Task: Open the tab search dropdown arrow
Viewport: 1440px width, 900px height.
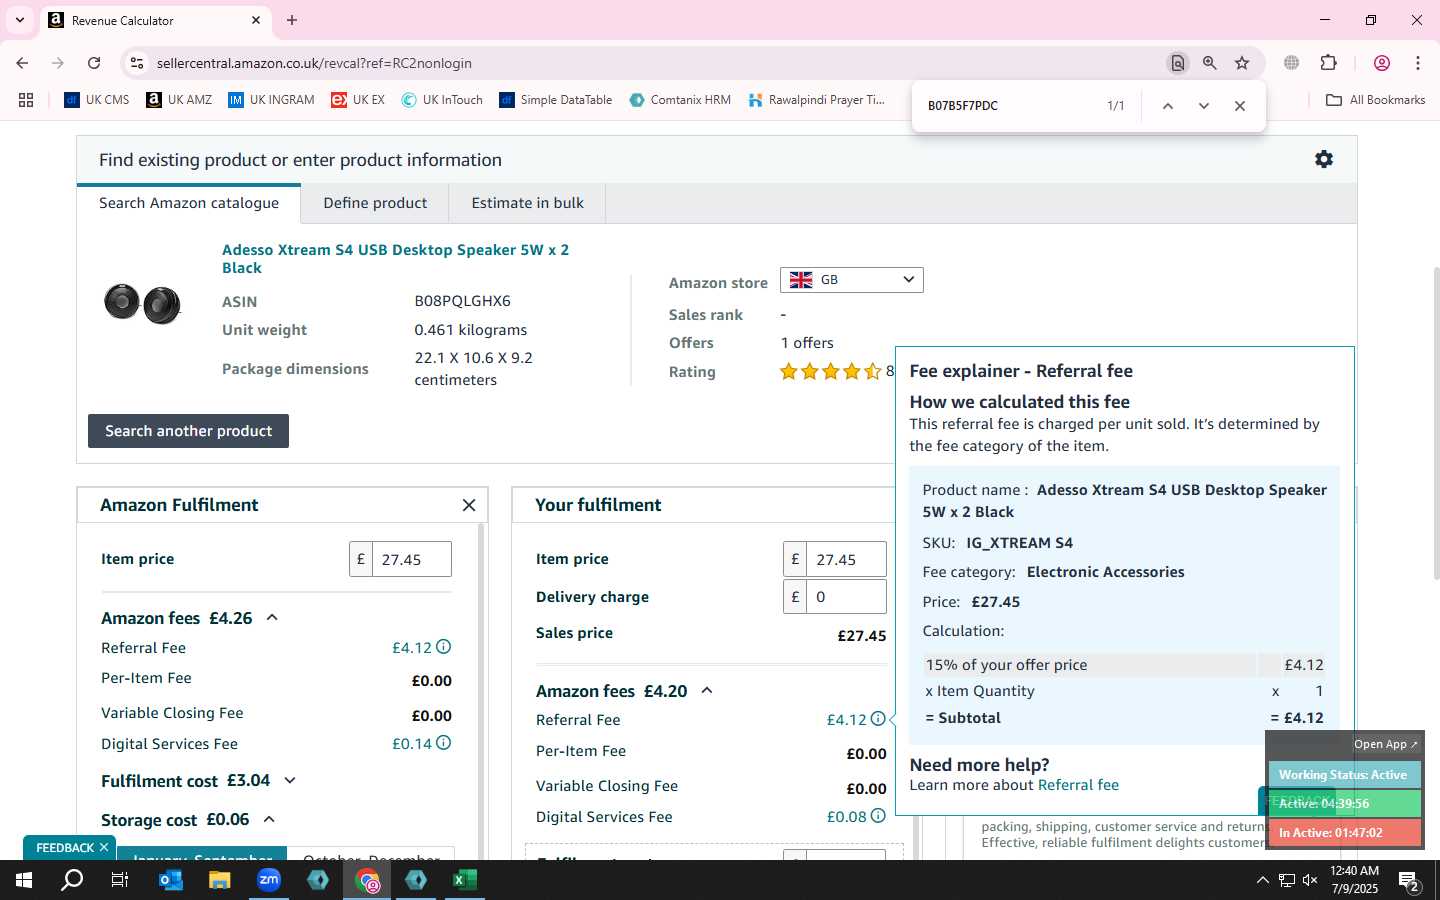Action: coord(19,20)
